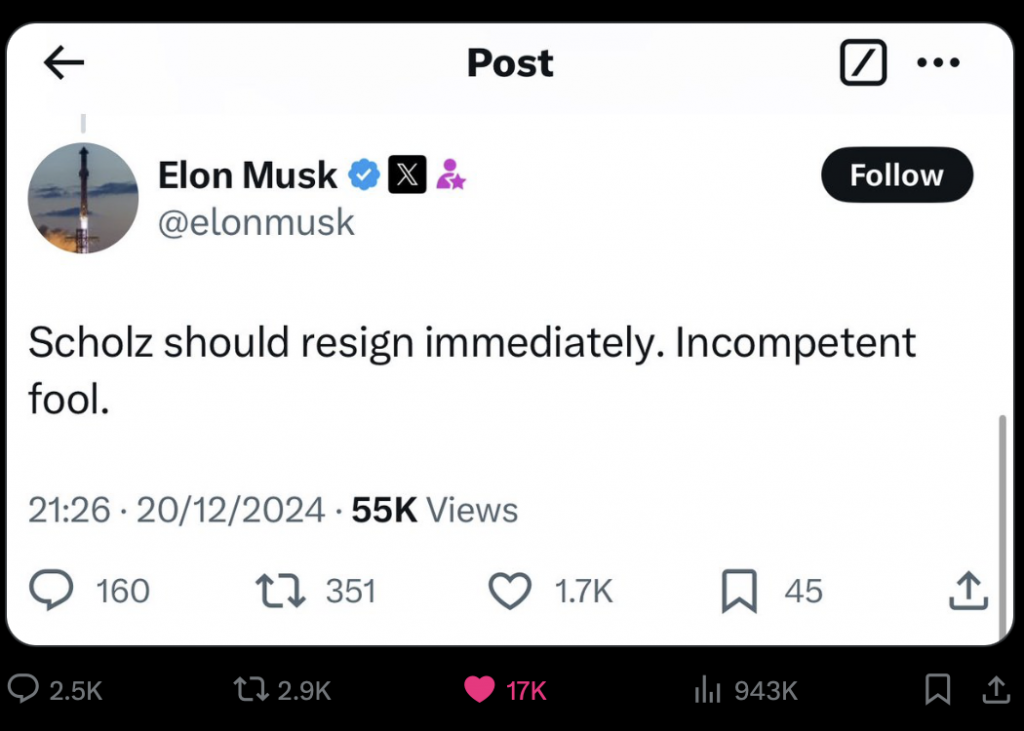Unlike the outer post with 17K likes
Screen dimensions: 1024x731
point(479,690)
